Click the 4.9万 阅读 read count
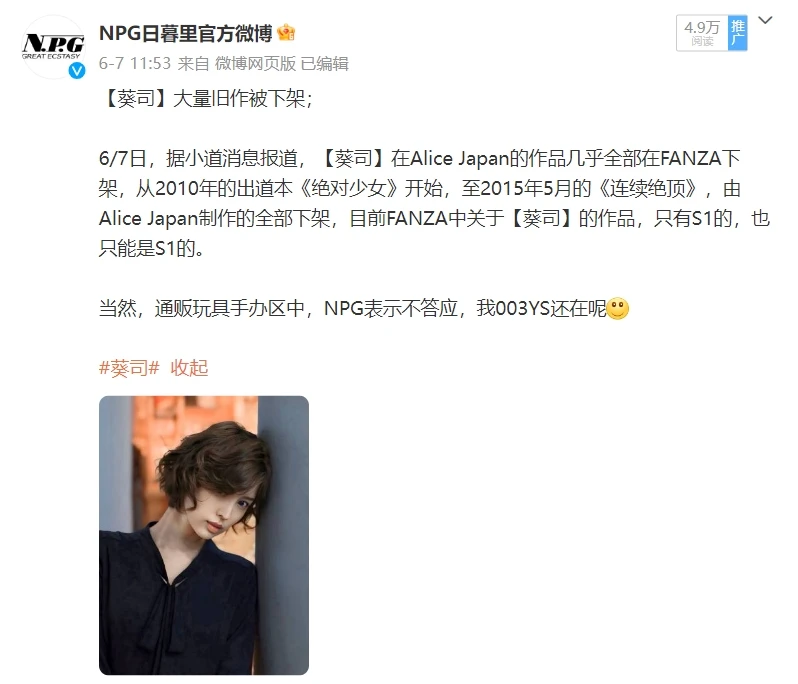Screen dimensions: 798x684 coord(702,33)
